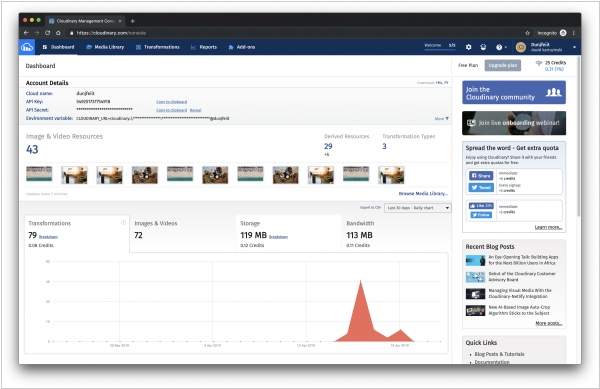Open the help question mark menu

(501, 47)
